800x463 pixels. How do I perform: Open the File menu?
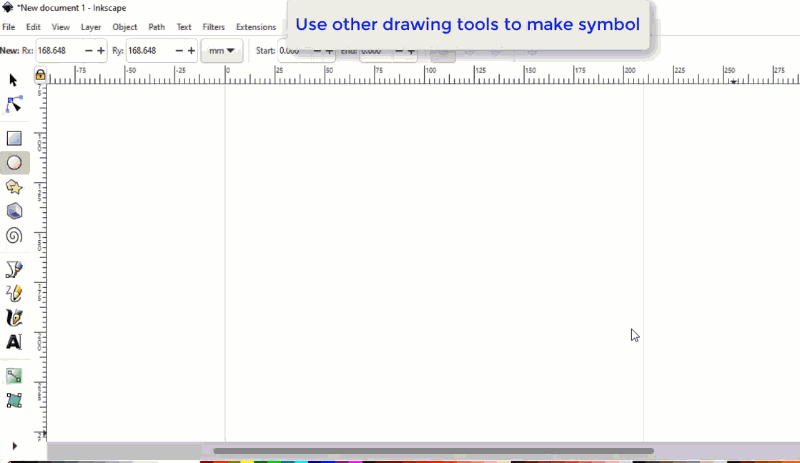pyautogui.click(x=9, y=27)
